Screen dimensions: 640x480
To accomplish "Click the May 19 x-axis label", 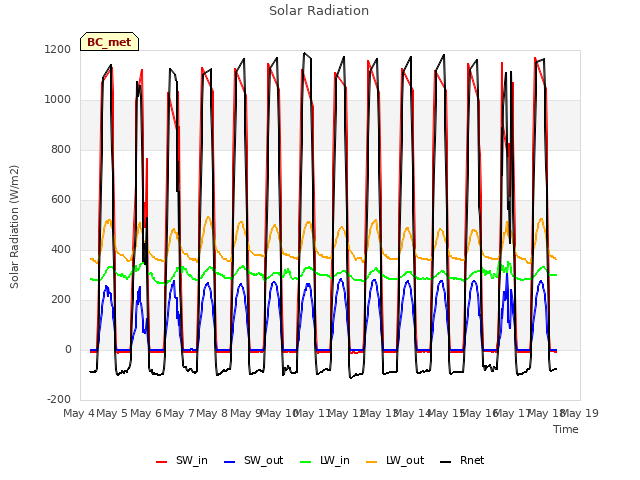I will [580, 413].
